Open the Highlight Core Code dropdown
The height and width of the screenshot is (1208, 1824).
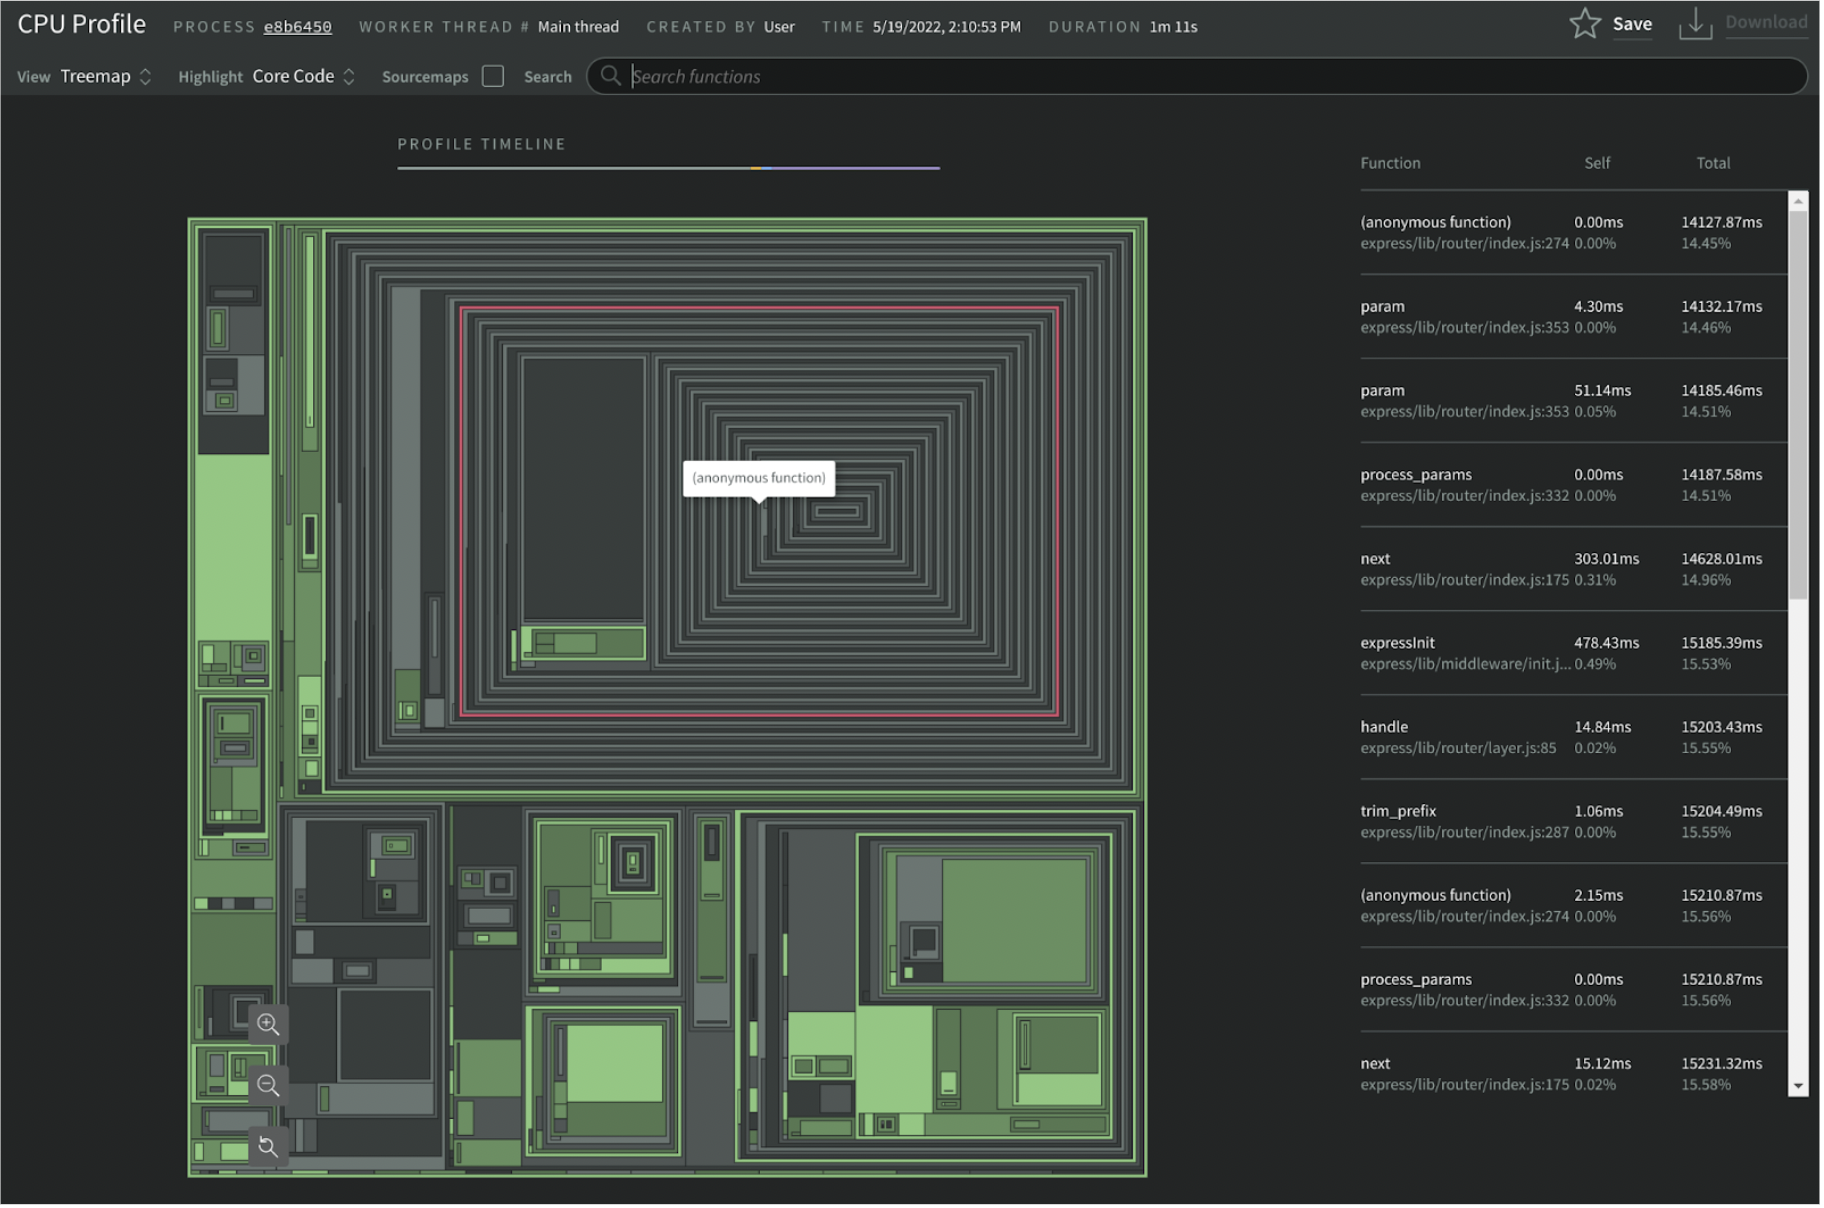click(303, 77)
